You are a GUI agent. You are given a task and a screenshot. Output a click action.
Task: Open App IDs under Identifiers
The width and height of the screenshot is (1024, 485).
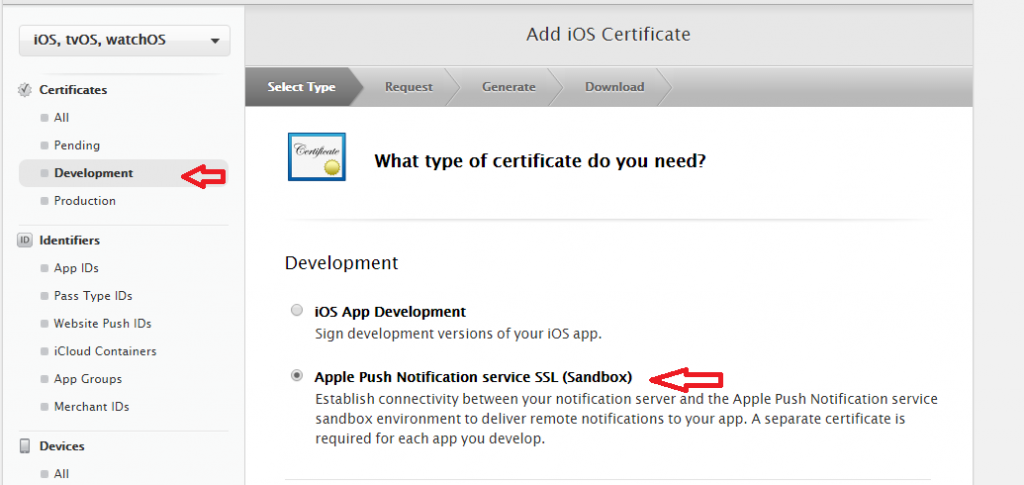click(x=76, y=268)
